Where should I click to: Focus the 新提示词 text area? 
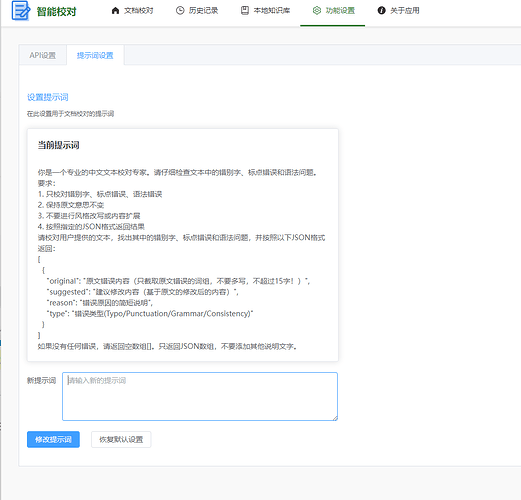tap(200, 396)
